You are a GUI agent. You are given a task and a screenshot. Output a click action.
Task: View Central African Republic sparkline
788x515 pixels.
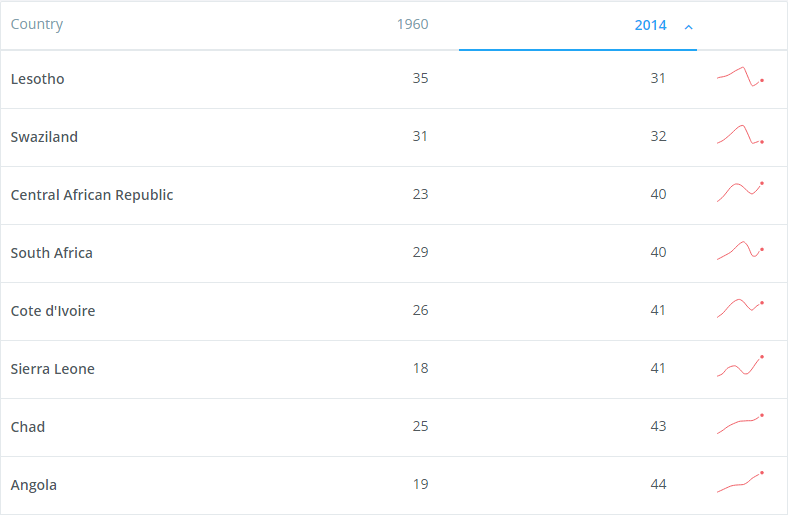(x=740, y=192)
